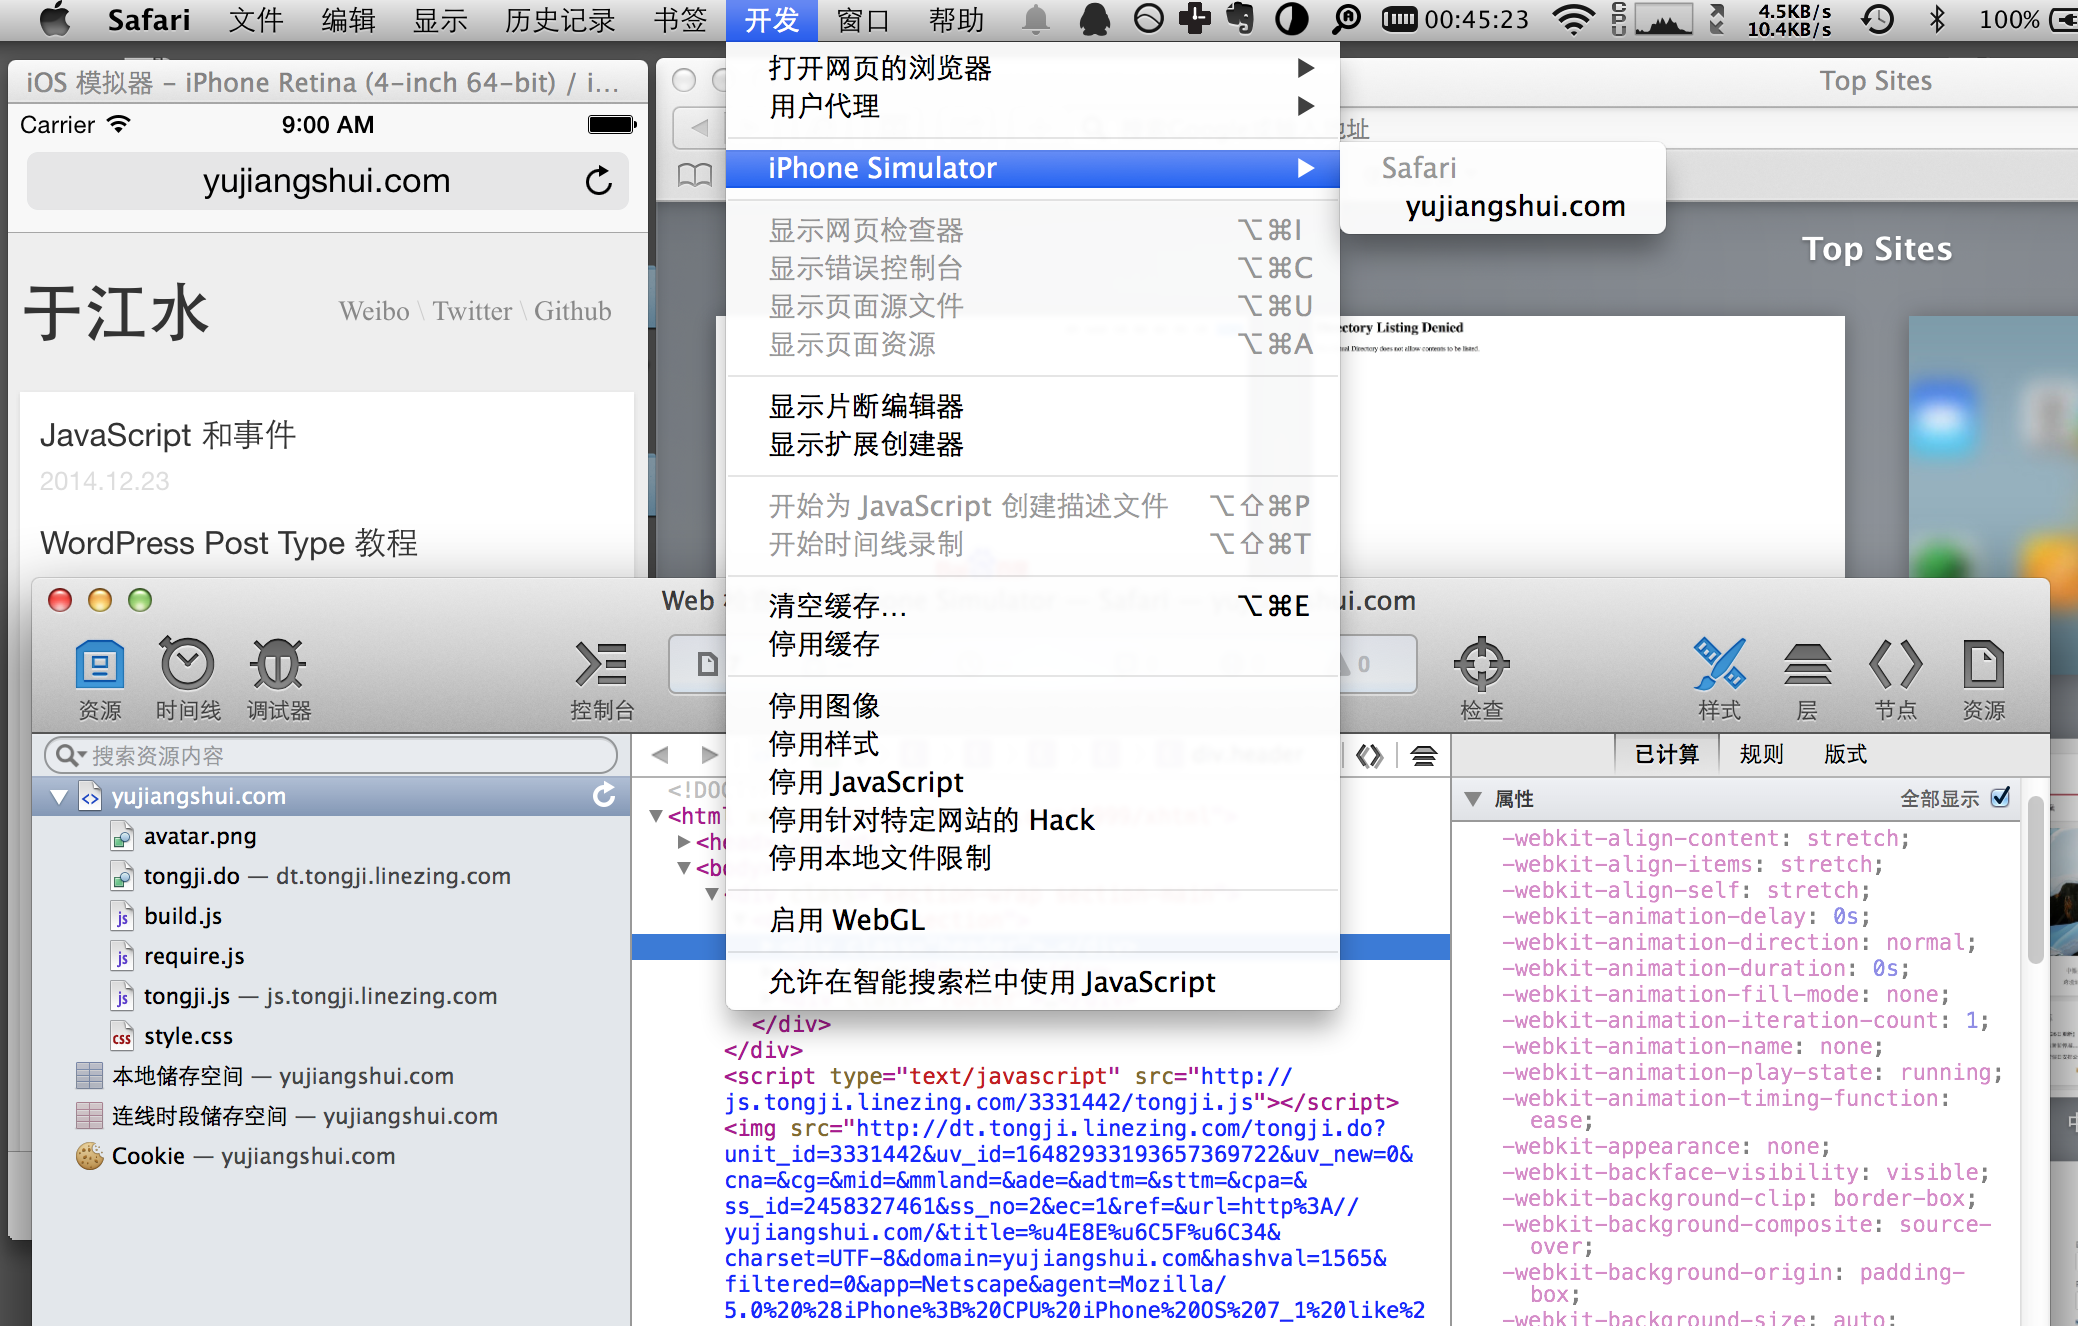Select avatar.png in resource list
Image resolution: width=2078 pixels, height=1326 pixels.
pos(331,836)
